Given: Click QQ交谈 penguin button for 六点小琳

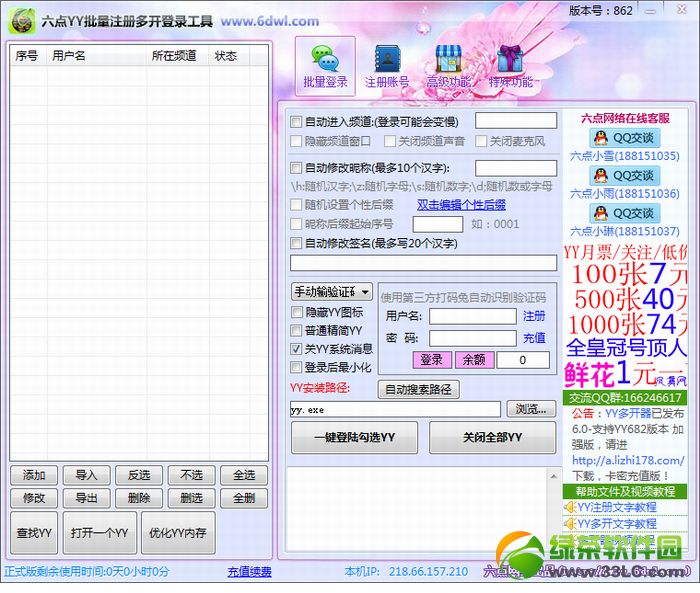Looking at the screenshot, I should (625, 213).
